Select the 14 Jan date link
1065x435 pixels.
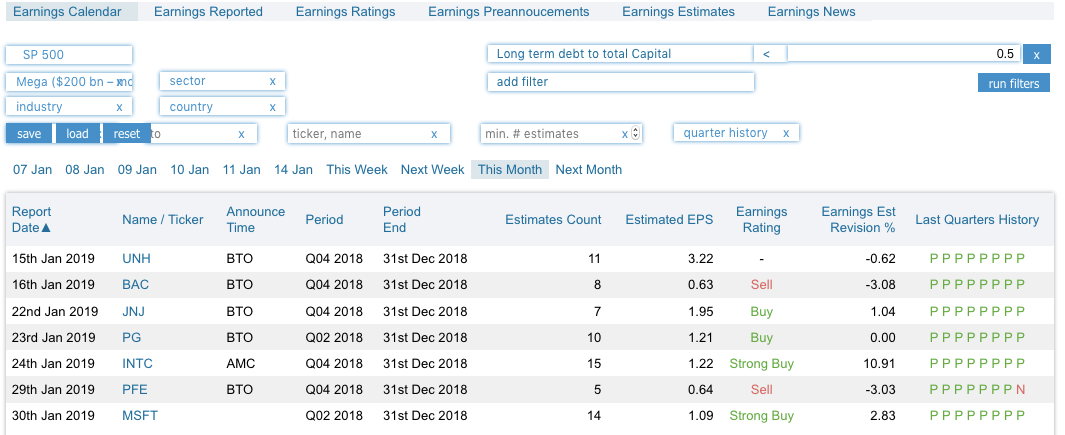pyautogui.click(x=293, y=169)
